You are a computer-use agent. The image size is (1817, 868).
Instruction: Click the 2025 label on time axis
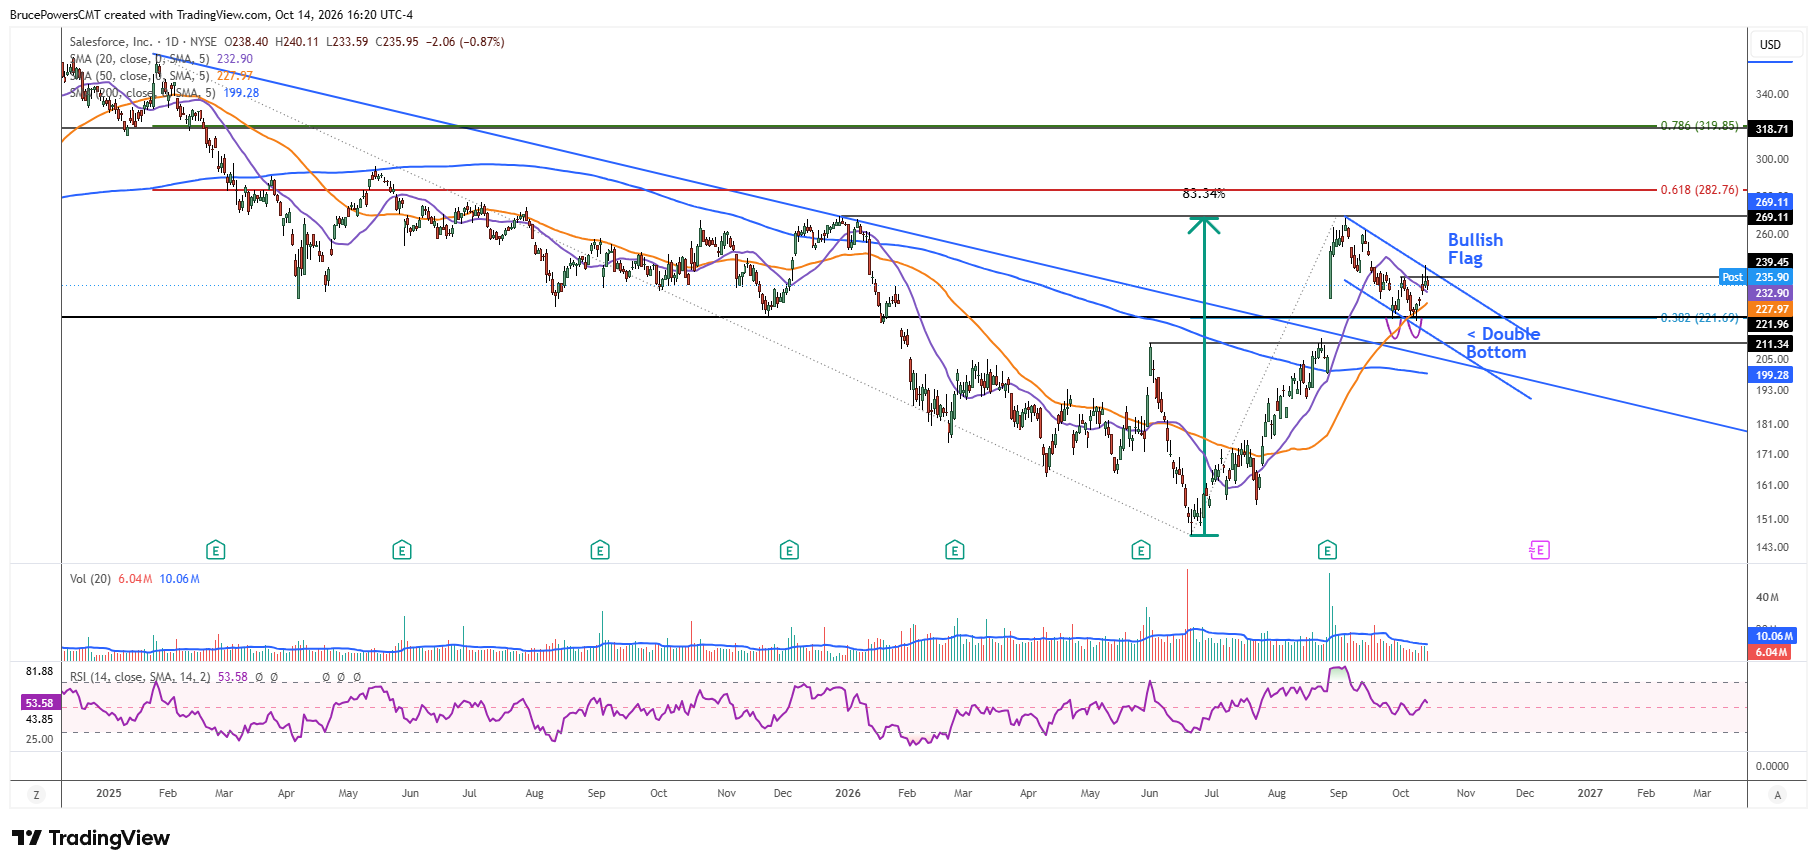(x=109, y=794)
